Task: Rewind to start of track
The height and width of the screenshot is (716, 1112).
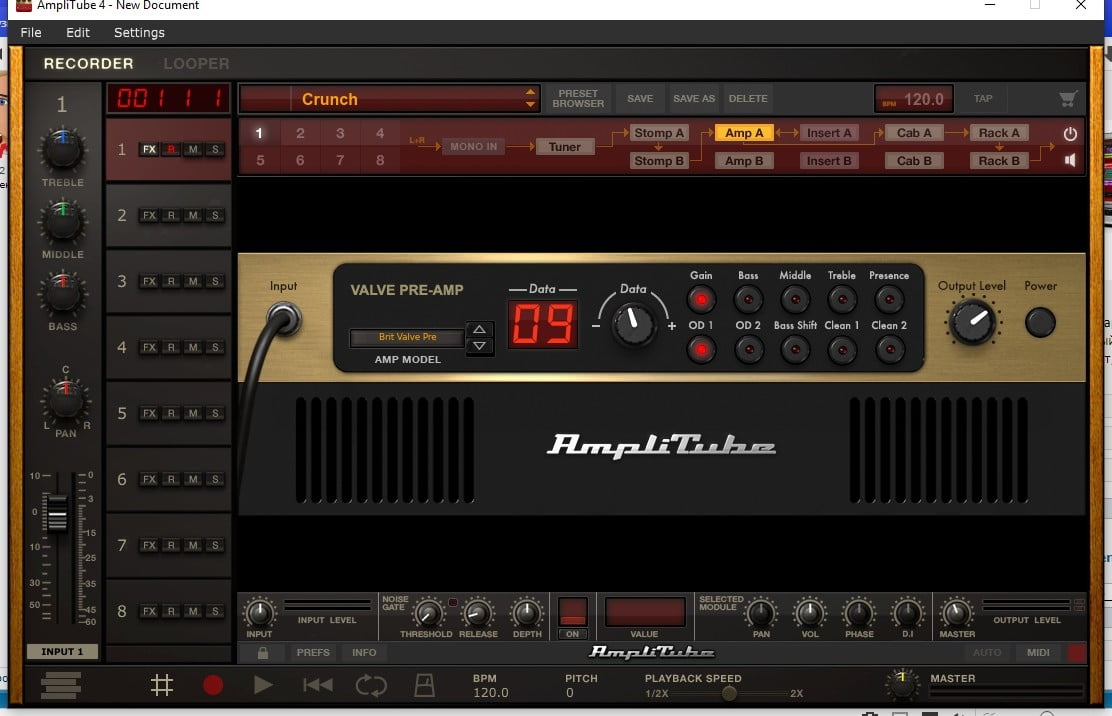Action: coord(318,685)
